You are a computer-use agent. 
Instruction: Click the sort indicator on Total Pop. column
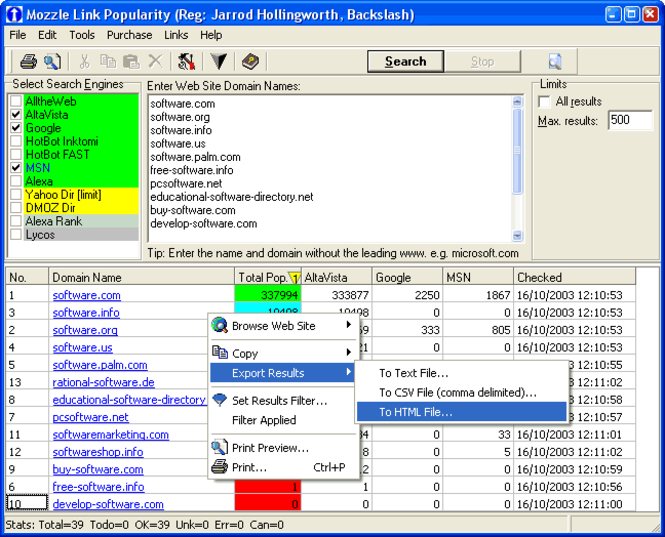[x=294, y=278]
